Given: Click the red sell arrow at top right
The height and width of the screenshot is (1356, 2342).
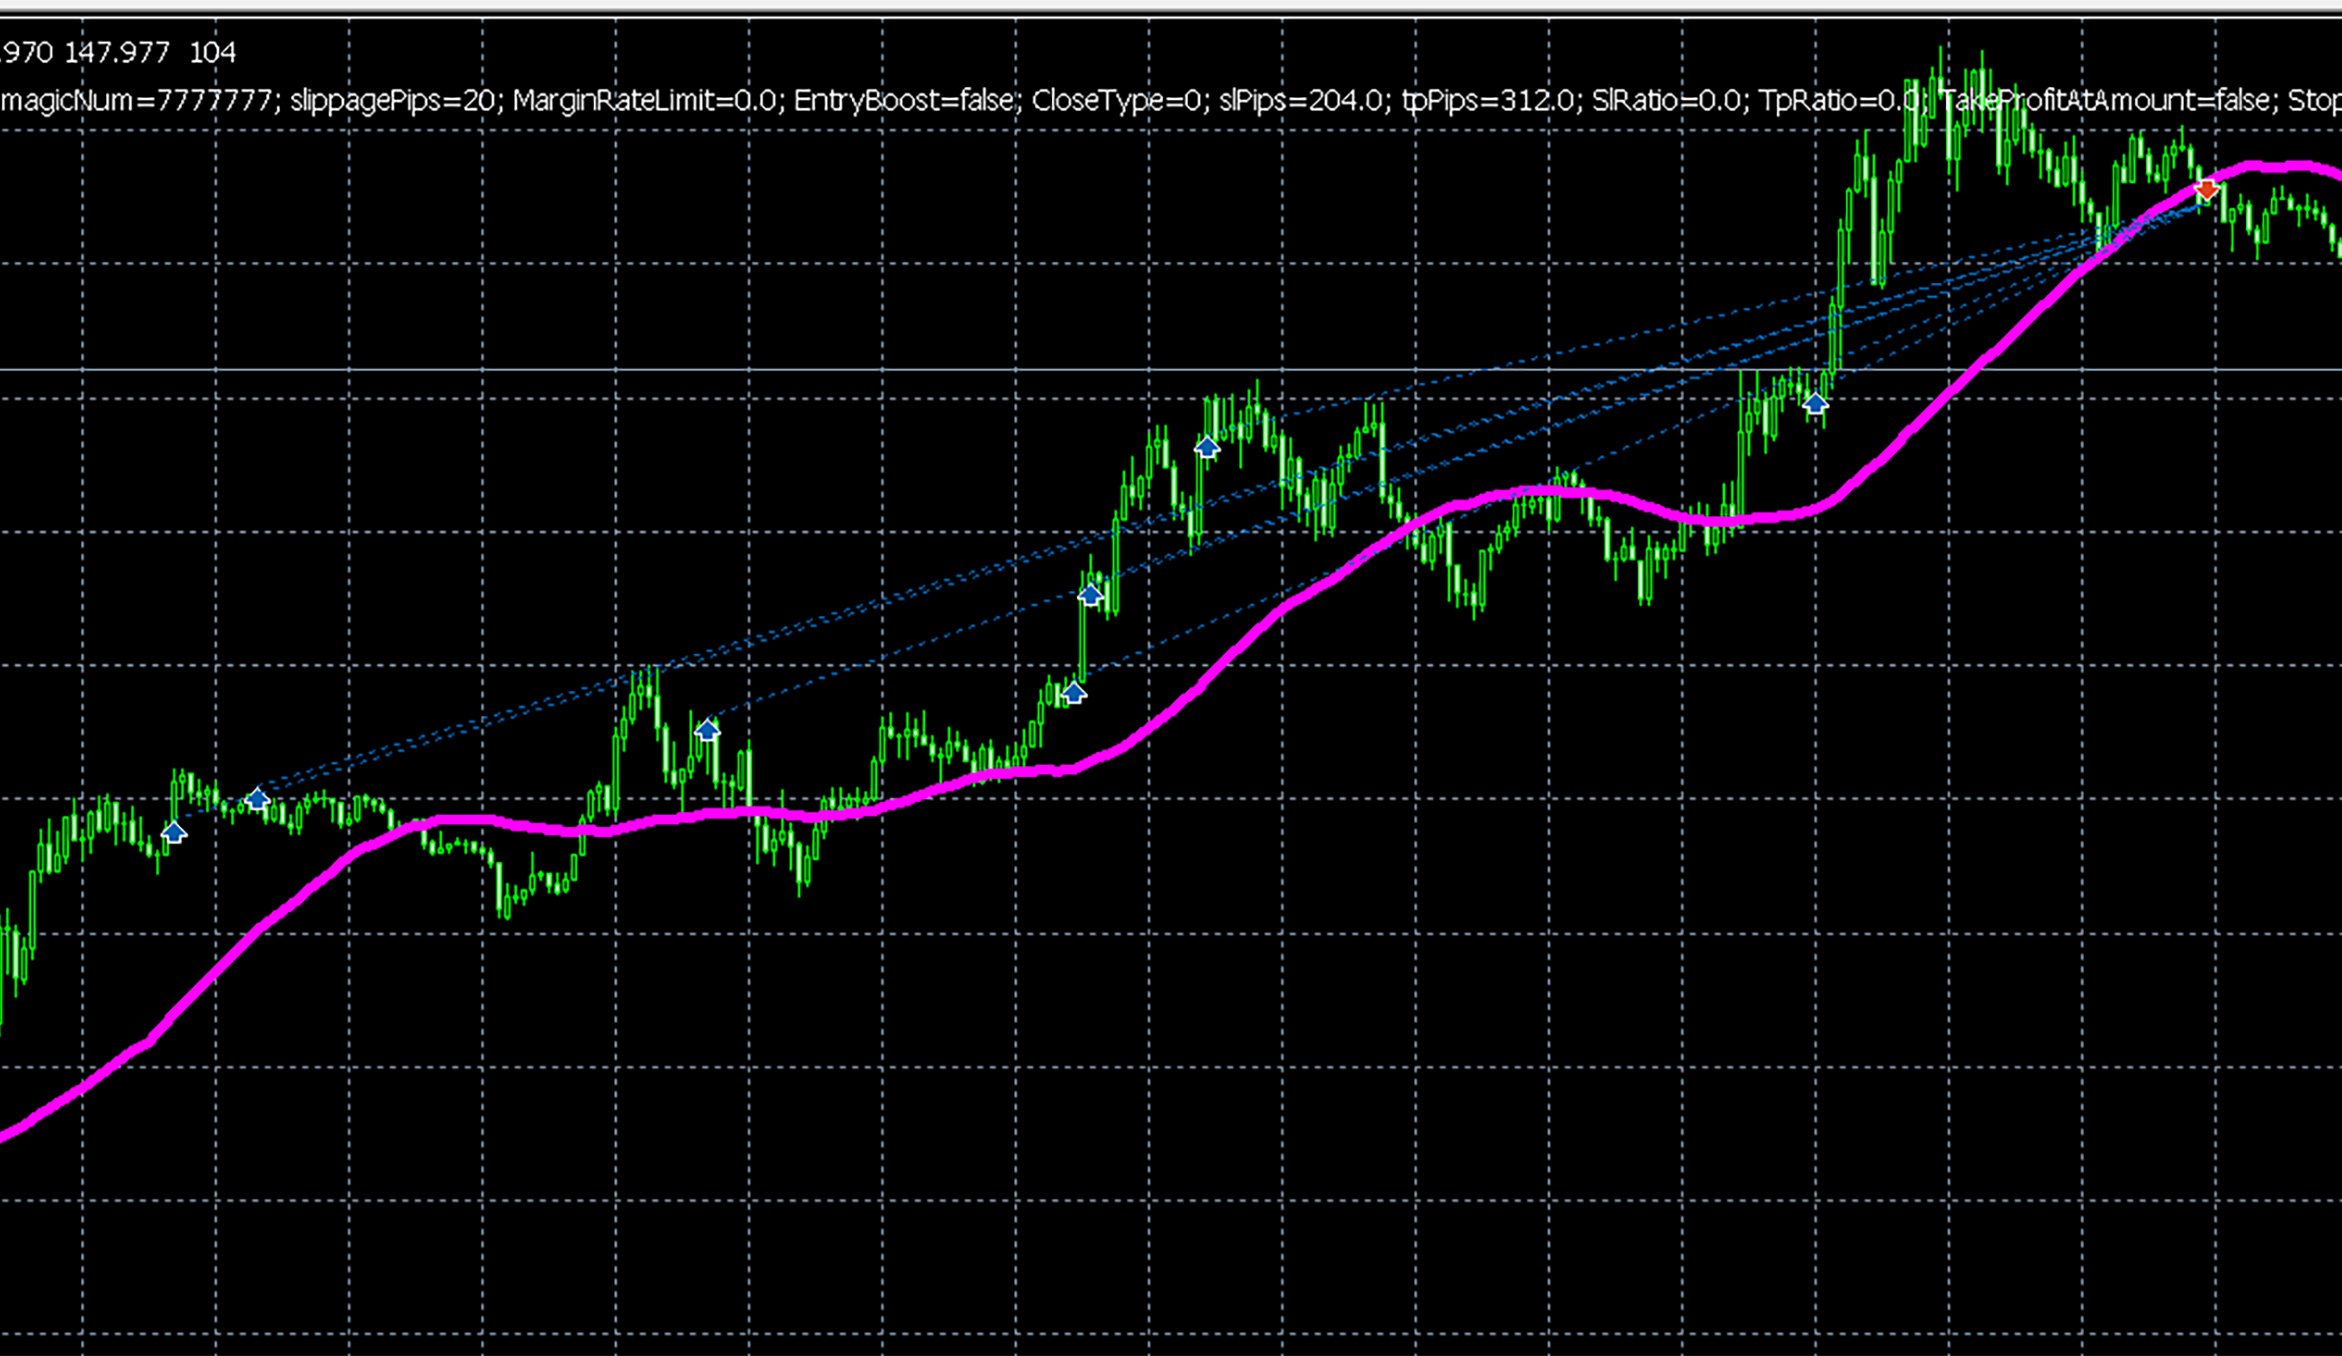Looking at the screenshot, I should pyautogui.click(x=2206, y=189).
